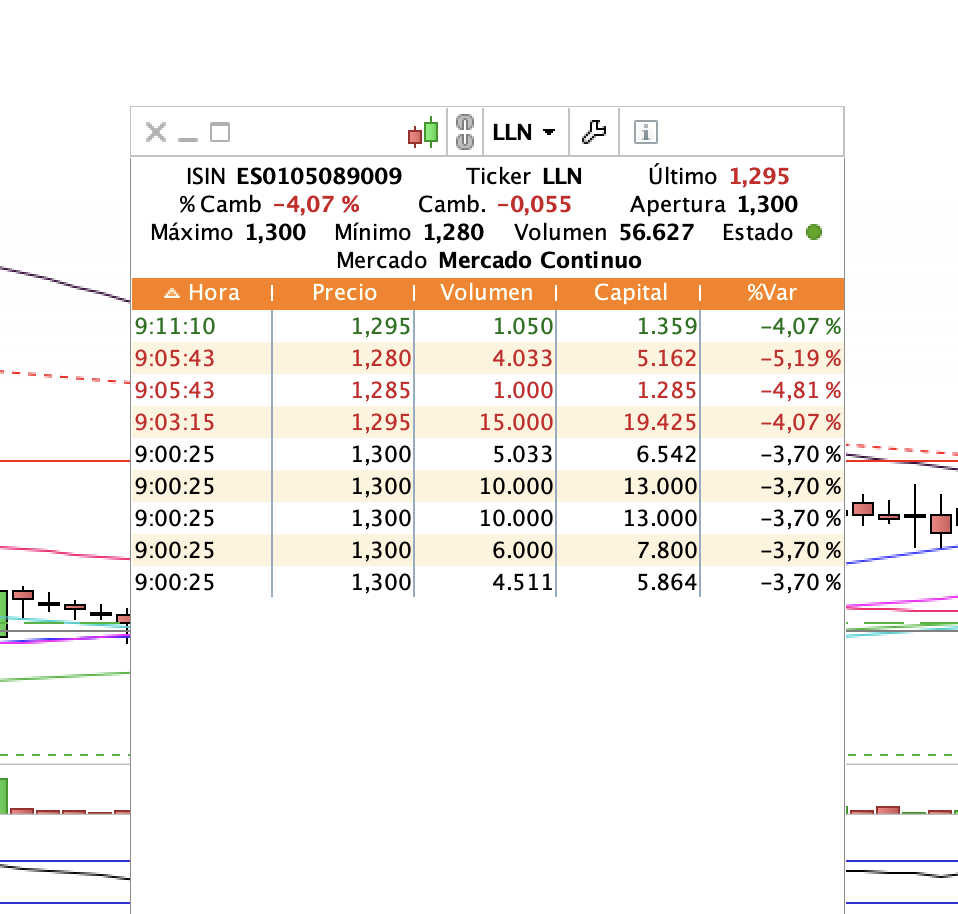Sort by the Hora column header
Screen dimensions: 958x914
coord(202,293)
